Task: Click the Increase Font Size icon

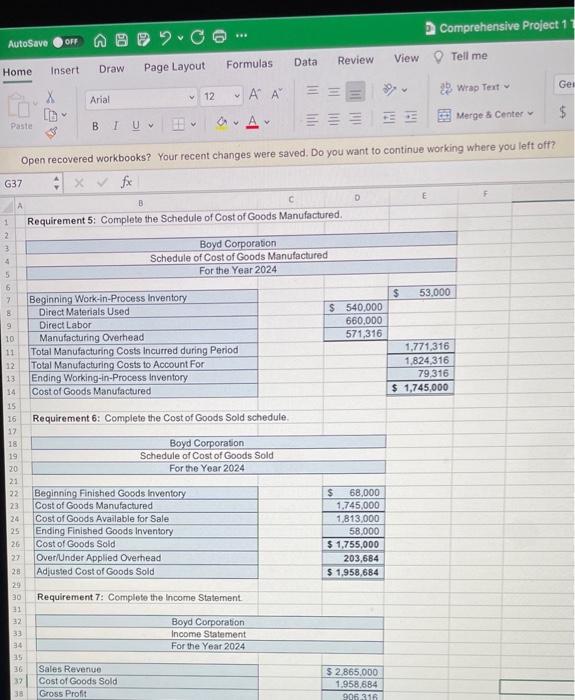Action: [x=254, y=94]
